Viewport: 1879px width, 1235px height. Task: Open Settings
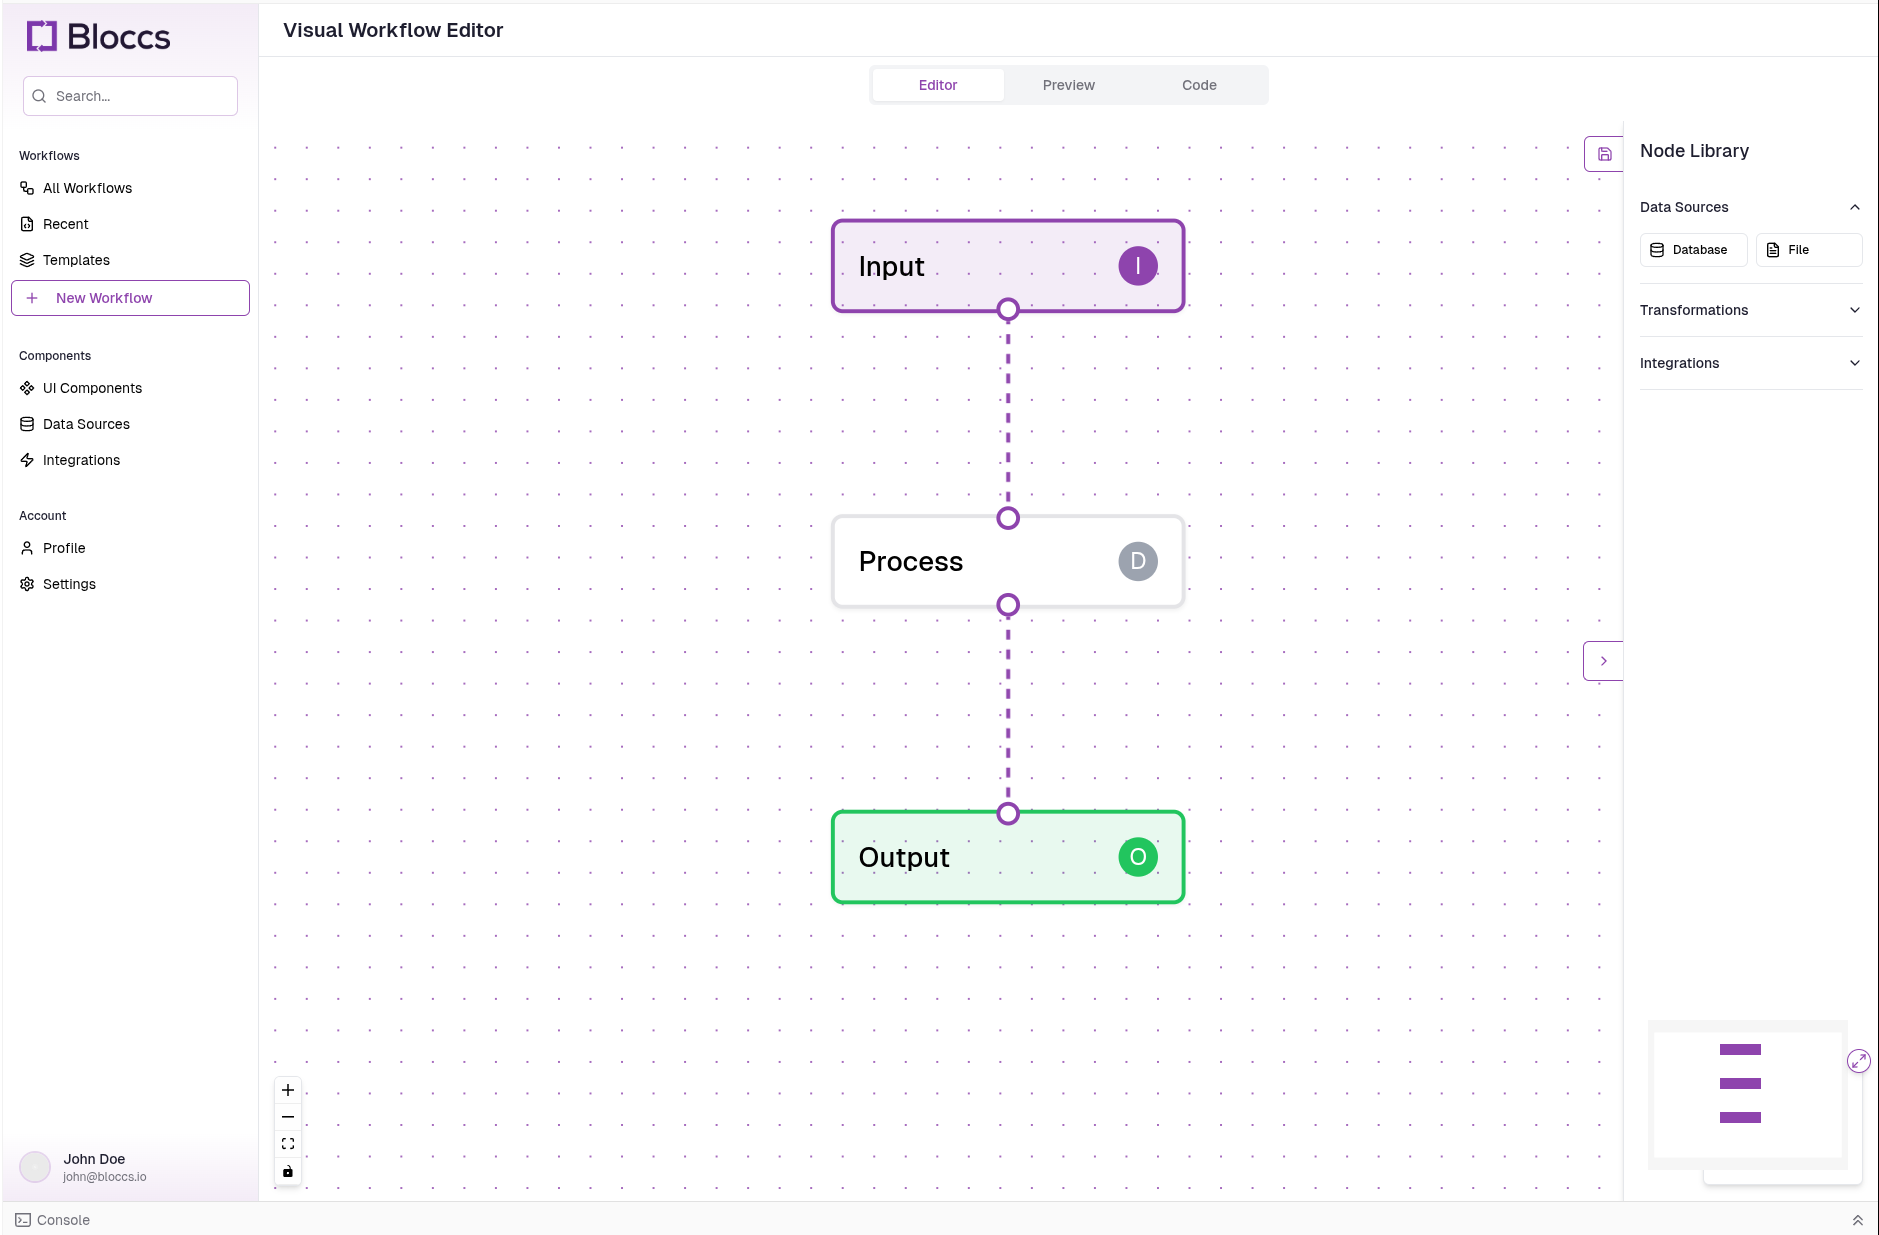pos(130,584)
